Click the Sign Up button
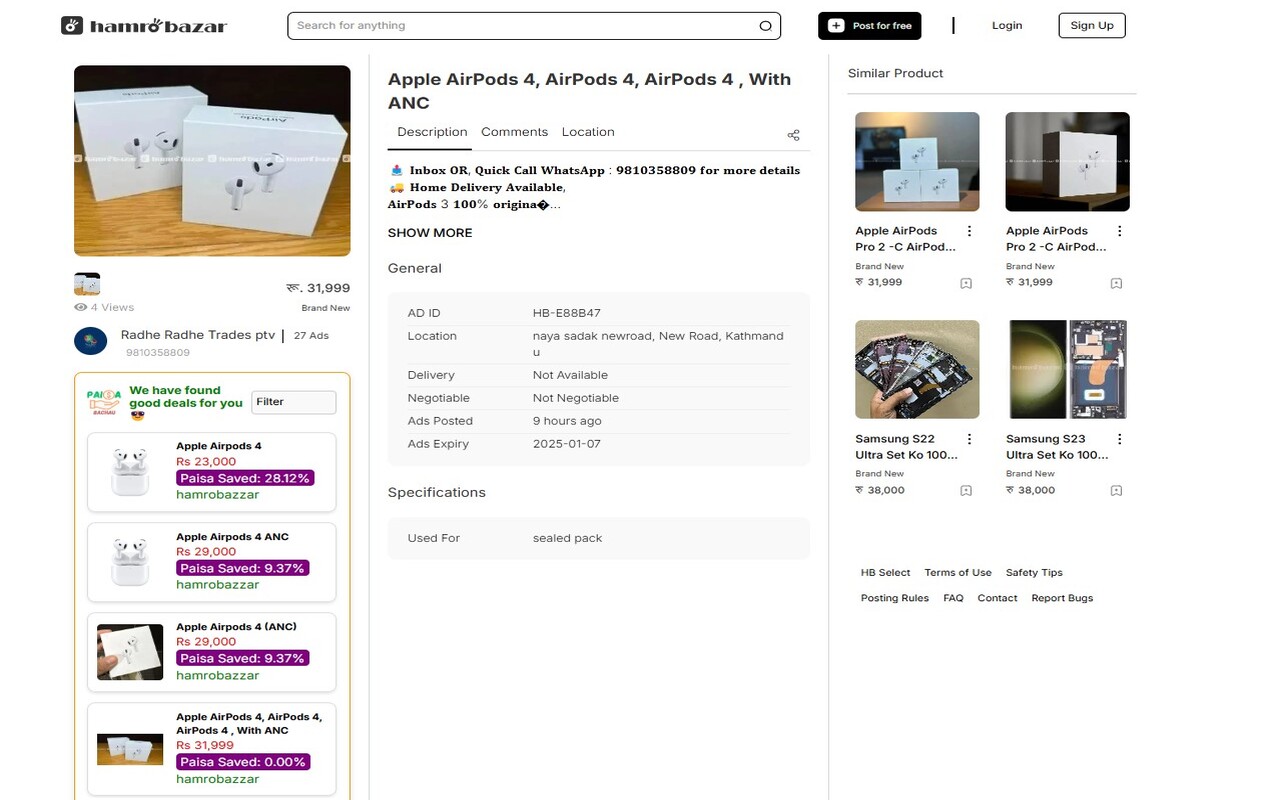 point(1091,25)
